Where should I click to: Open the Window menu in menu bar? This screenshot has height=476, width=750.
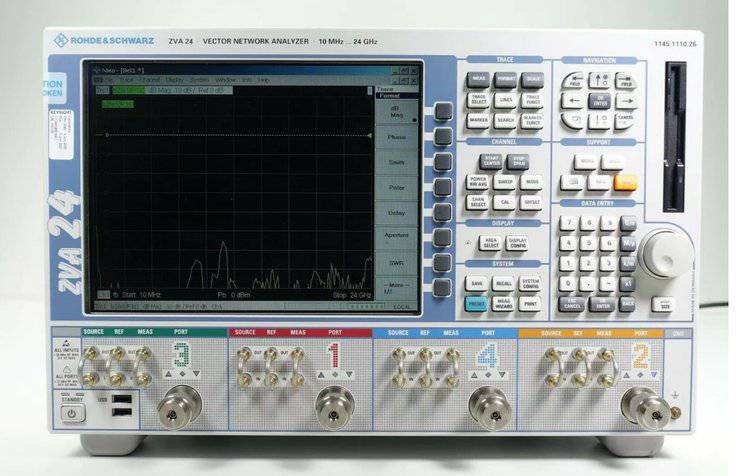pyautogui.click(x=225, y=80)
